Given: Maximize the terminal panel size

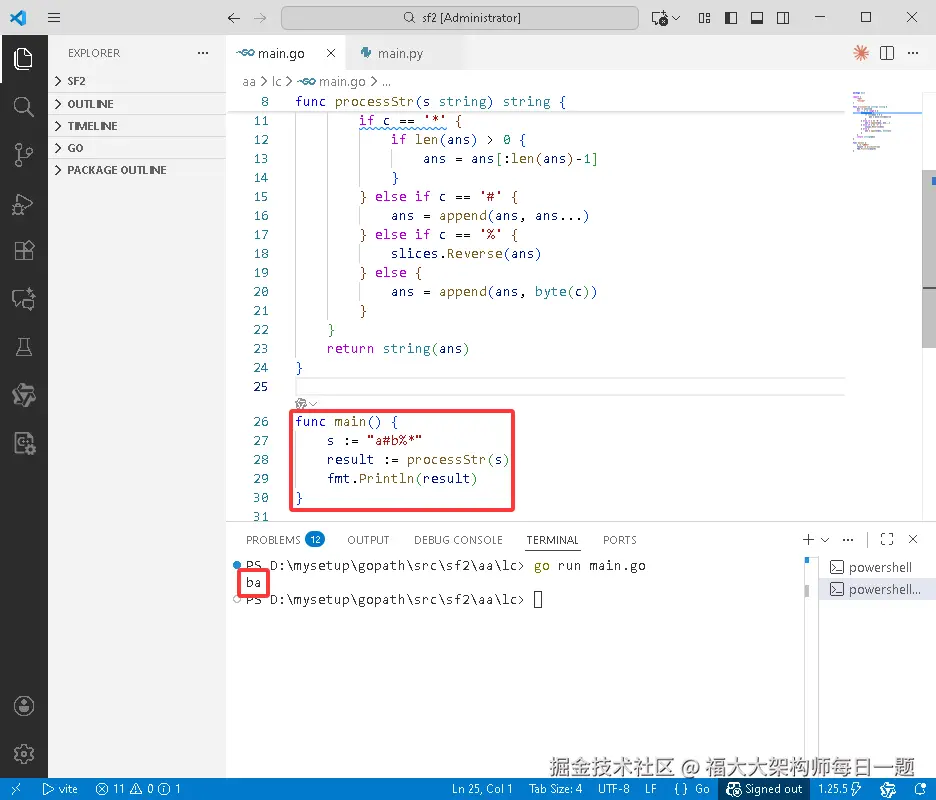Looking at the screenshot, I should click(887, 540).
